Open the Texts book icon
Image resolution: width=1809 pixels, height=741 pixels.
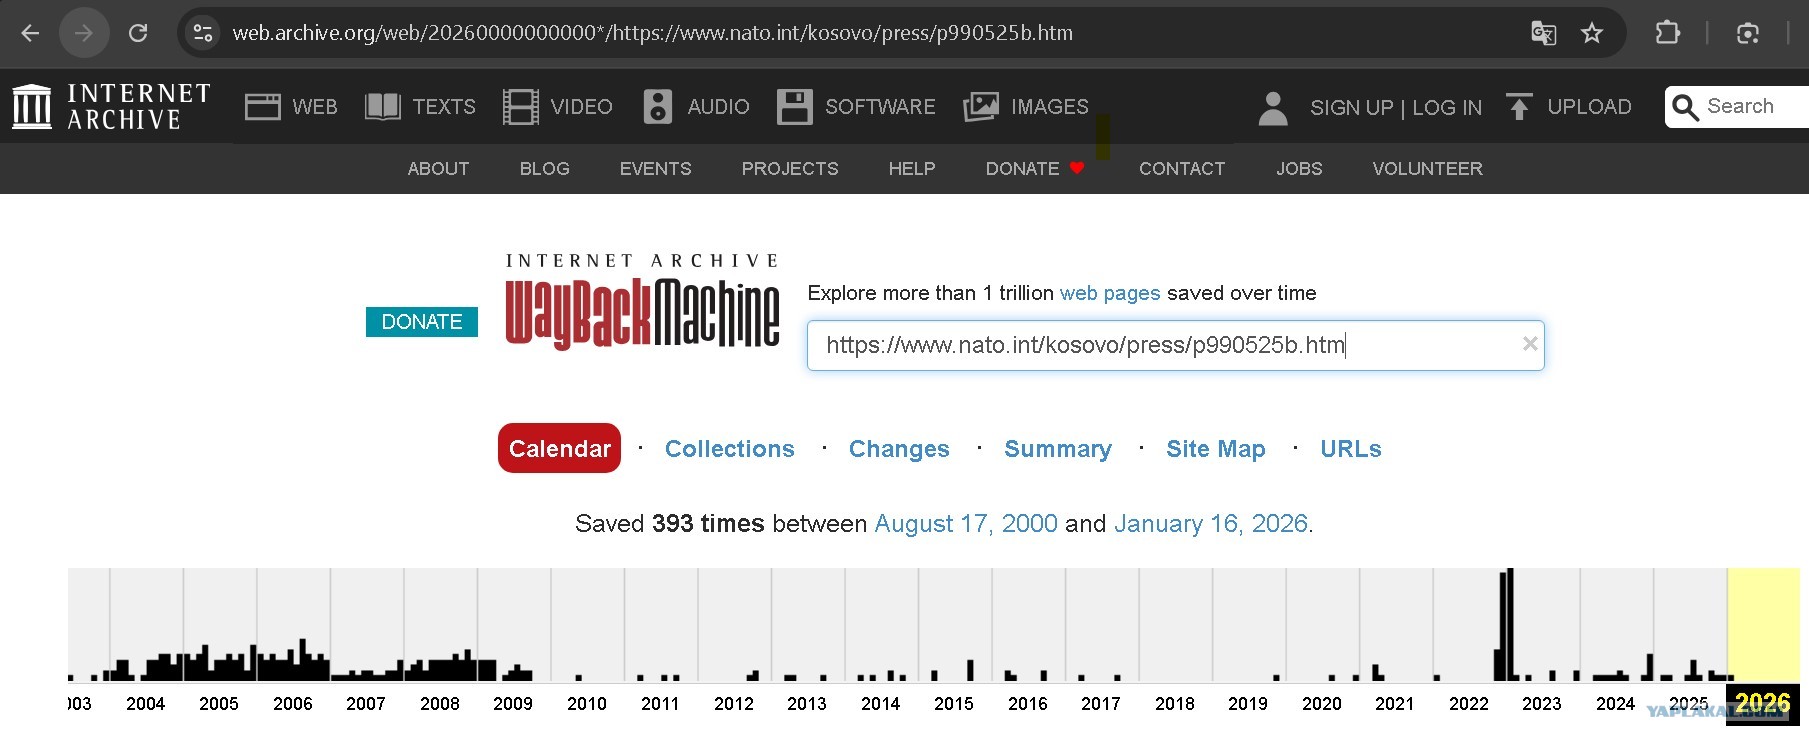point(383,107)
